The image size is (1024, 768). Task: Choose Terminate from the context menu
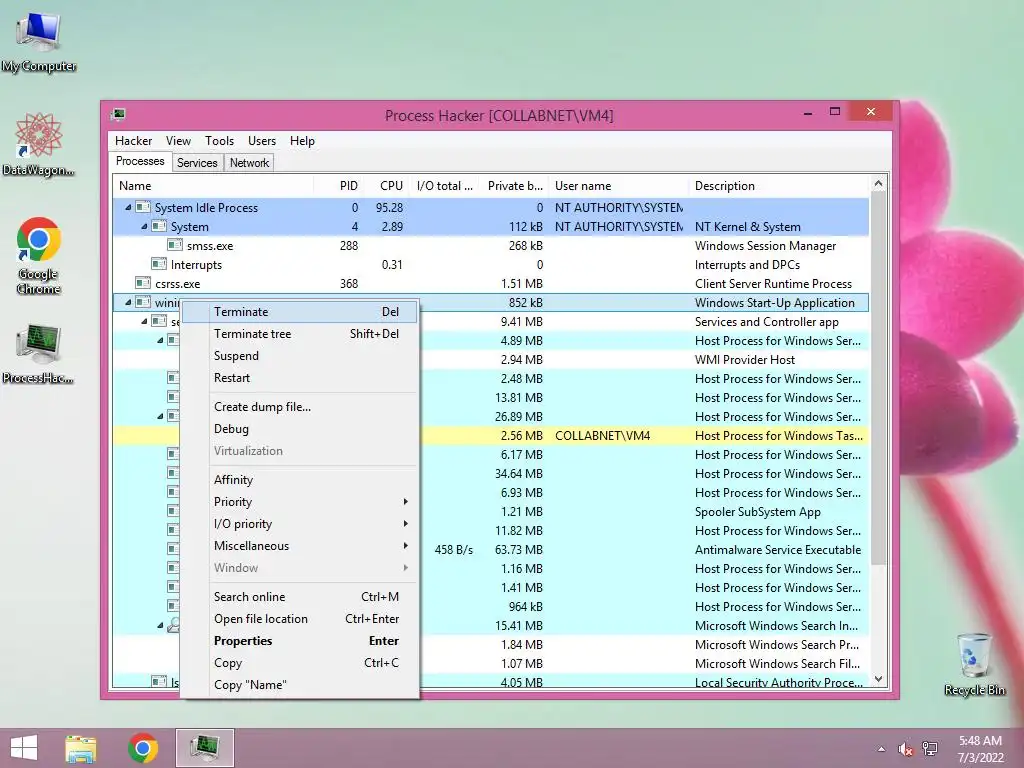299,312
